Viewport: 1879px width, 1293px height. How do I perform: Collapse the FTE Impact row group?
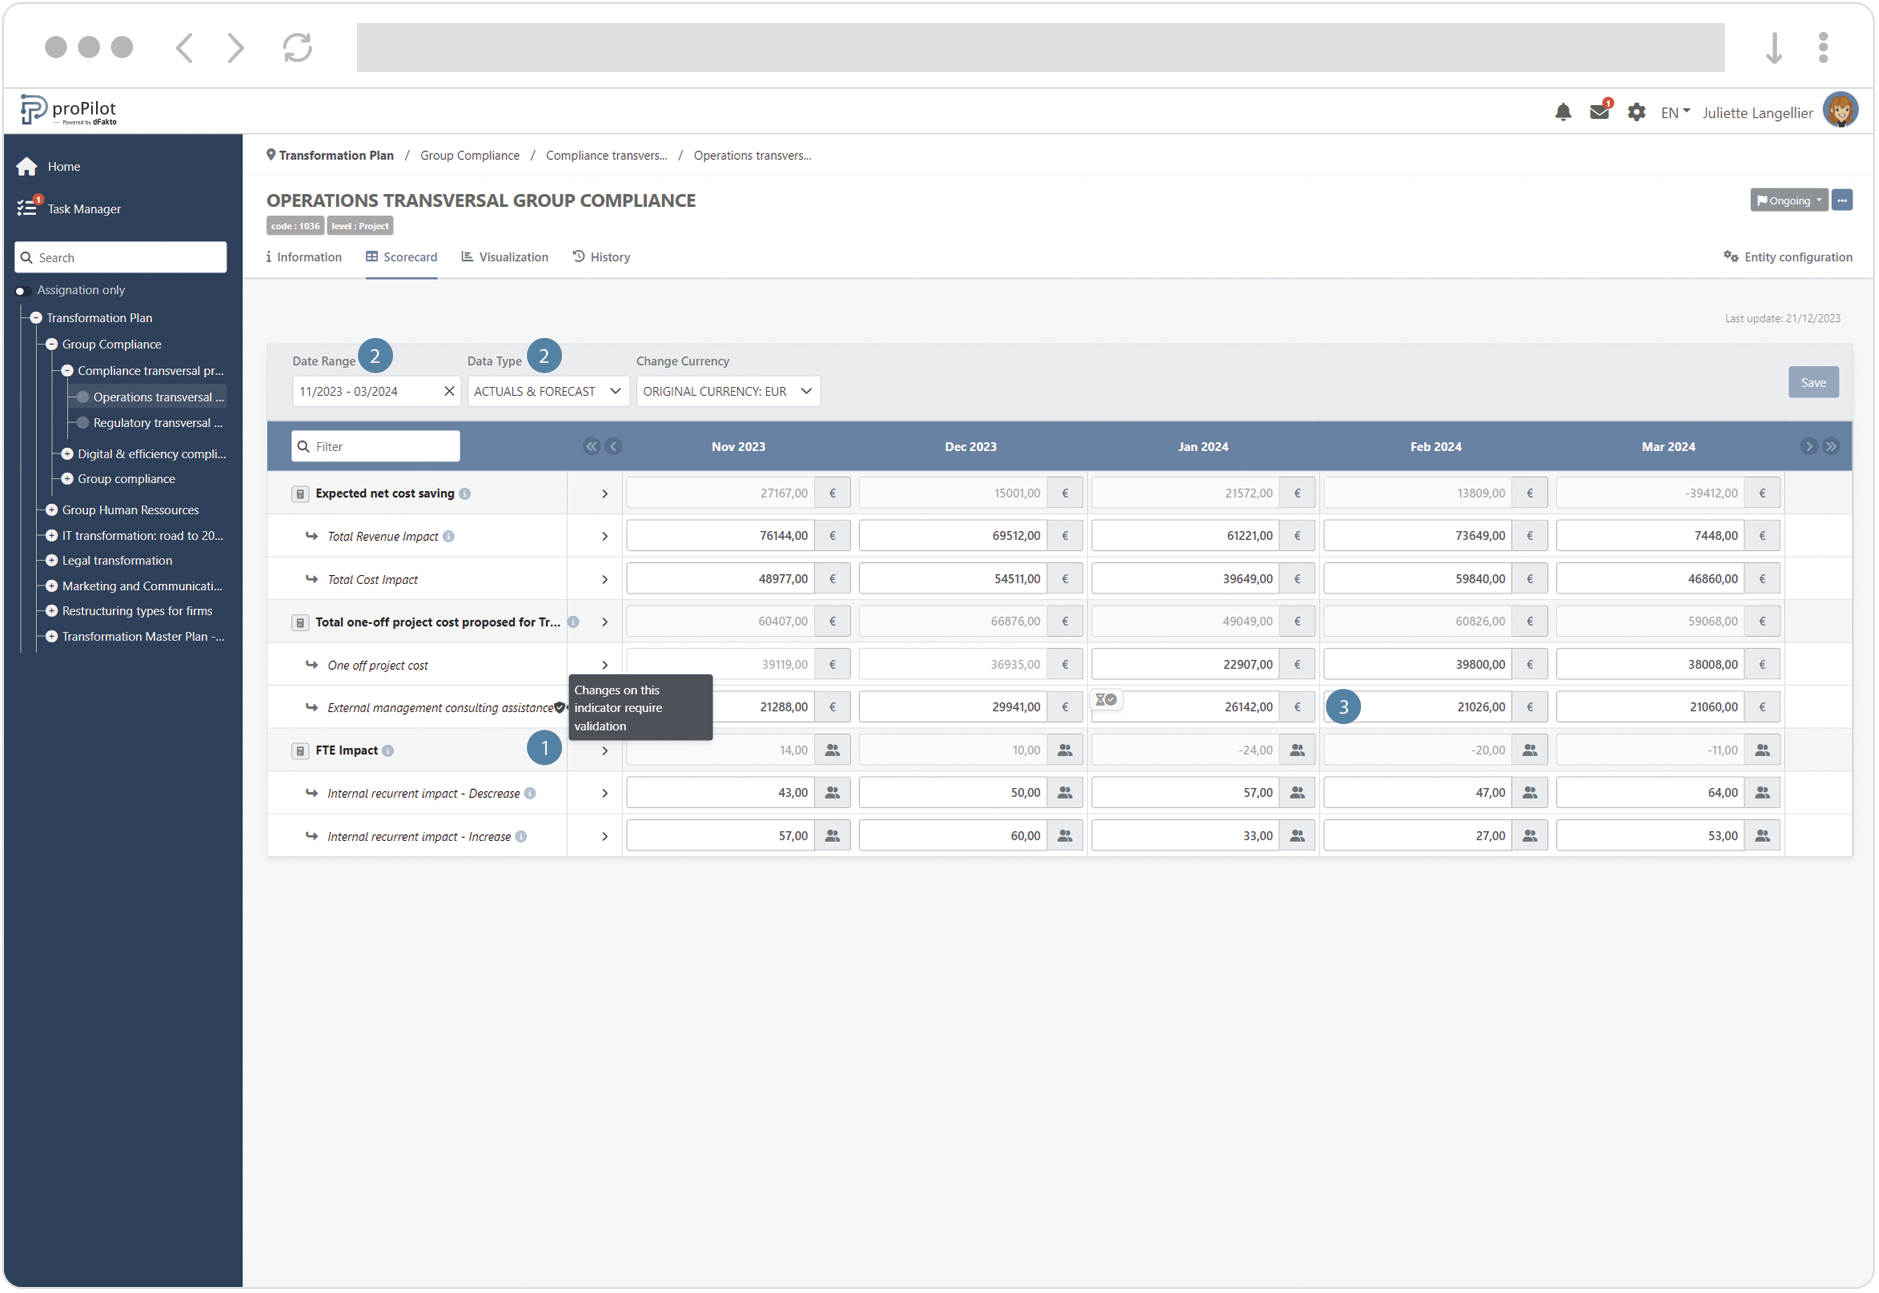coord(300,751)
